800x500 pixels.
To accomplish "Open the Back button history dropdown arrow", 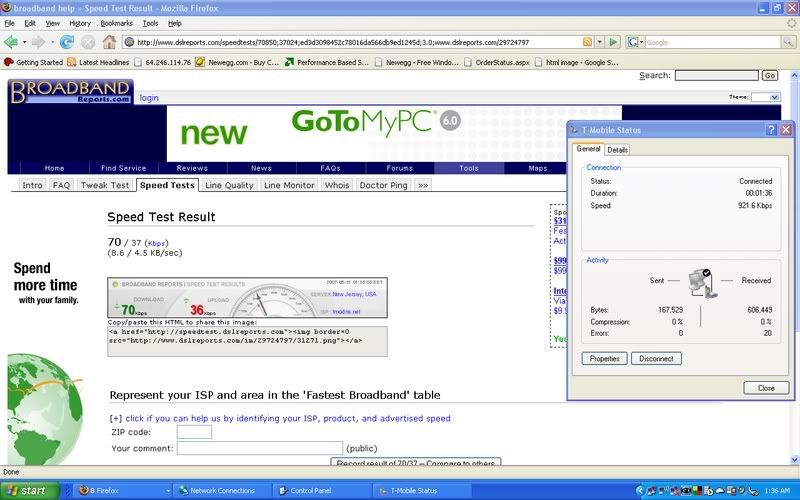I will point(24,42).
